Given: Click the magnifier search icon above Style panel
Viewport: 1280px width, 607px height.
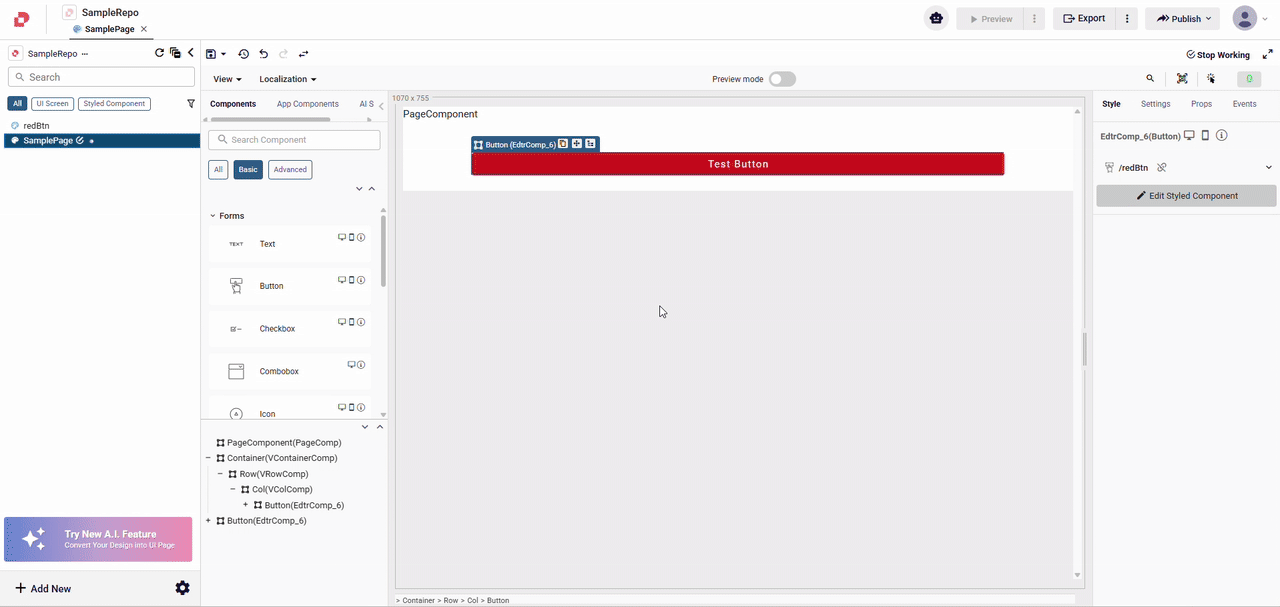Looking at the screenshot, I should 1150,79.
